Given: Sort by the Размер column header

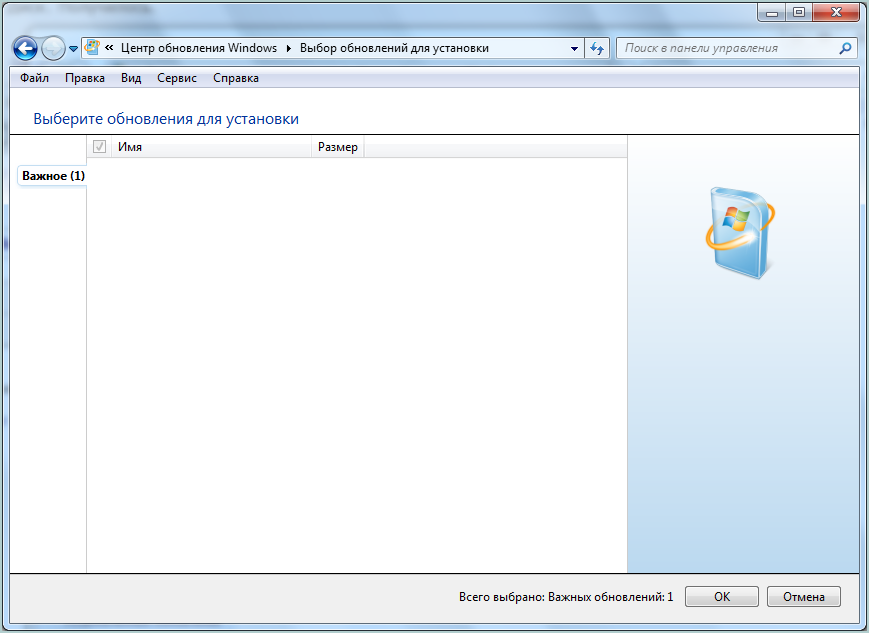Looking at the screenshot, I should coord(338,147).
